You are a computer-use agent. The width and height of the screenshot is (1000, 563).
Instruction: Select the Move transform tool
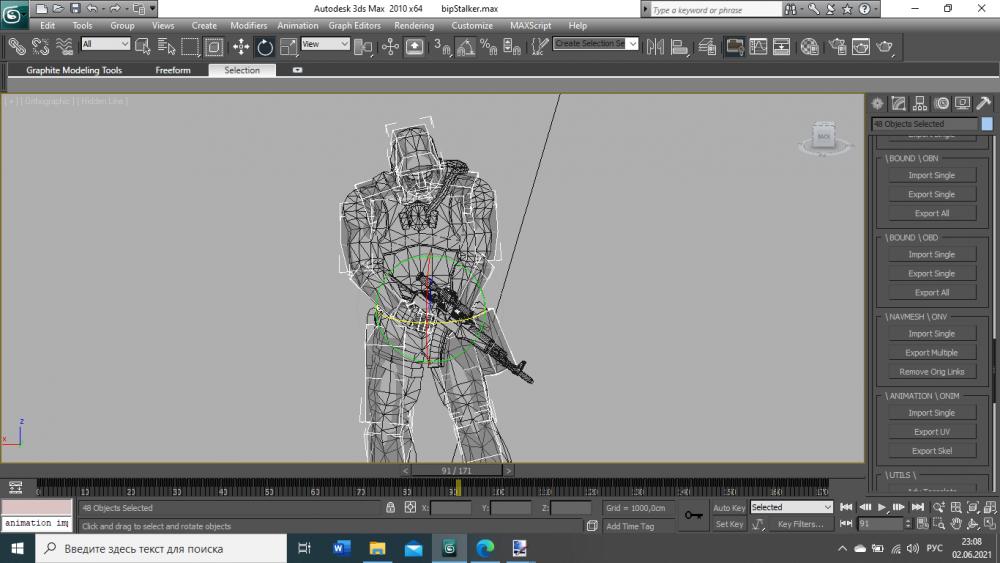coord(241,46)
